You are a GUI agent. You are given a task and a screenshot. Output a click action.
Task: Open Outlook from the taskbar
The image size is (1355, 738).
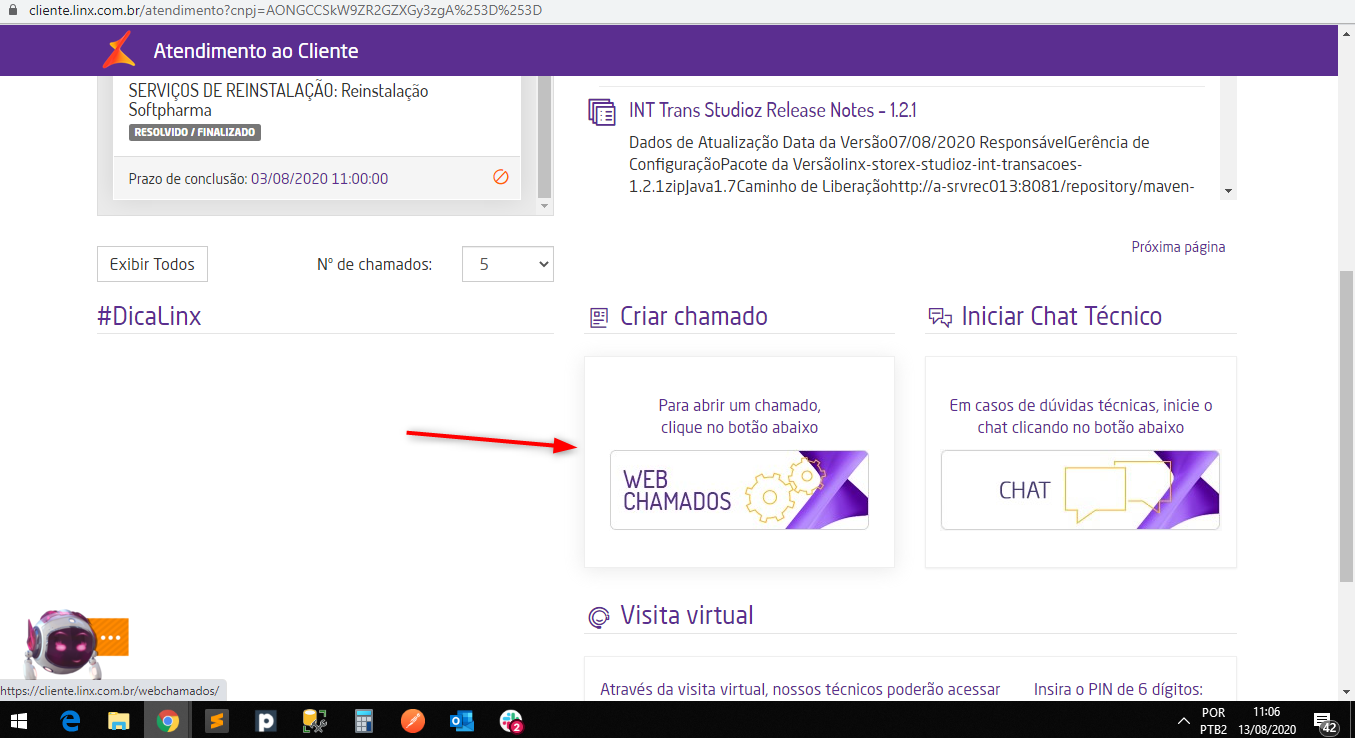tap(462, 720)
